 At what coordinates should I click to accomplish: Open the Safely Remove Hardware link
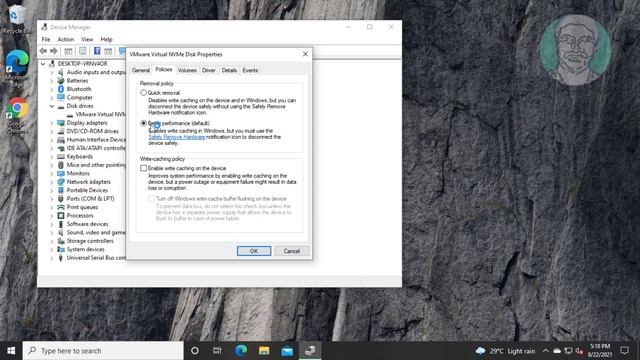tap(176, 137)
